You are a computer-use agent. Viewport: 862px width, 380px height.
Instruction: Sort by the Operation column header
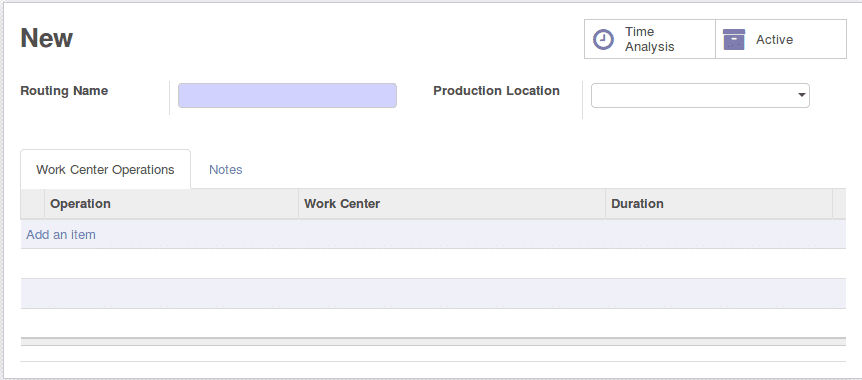(172, 204)
